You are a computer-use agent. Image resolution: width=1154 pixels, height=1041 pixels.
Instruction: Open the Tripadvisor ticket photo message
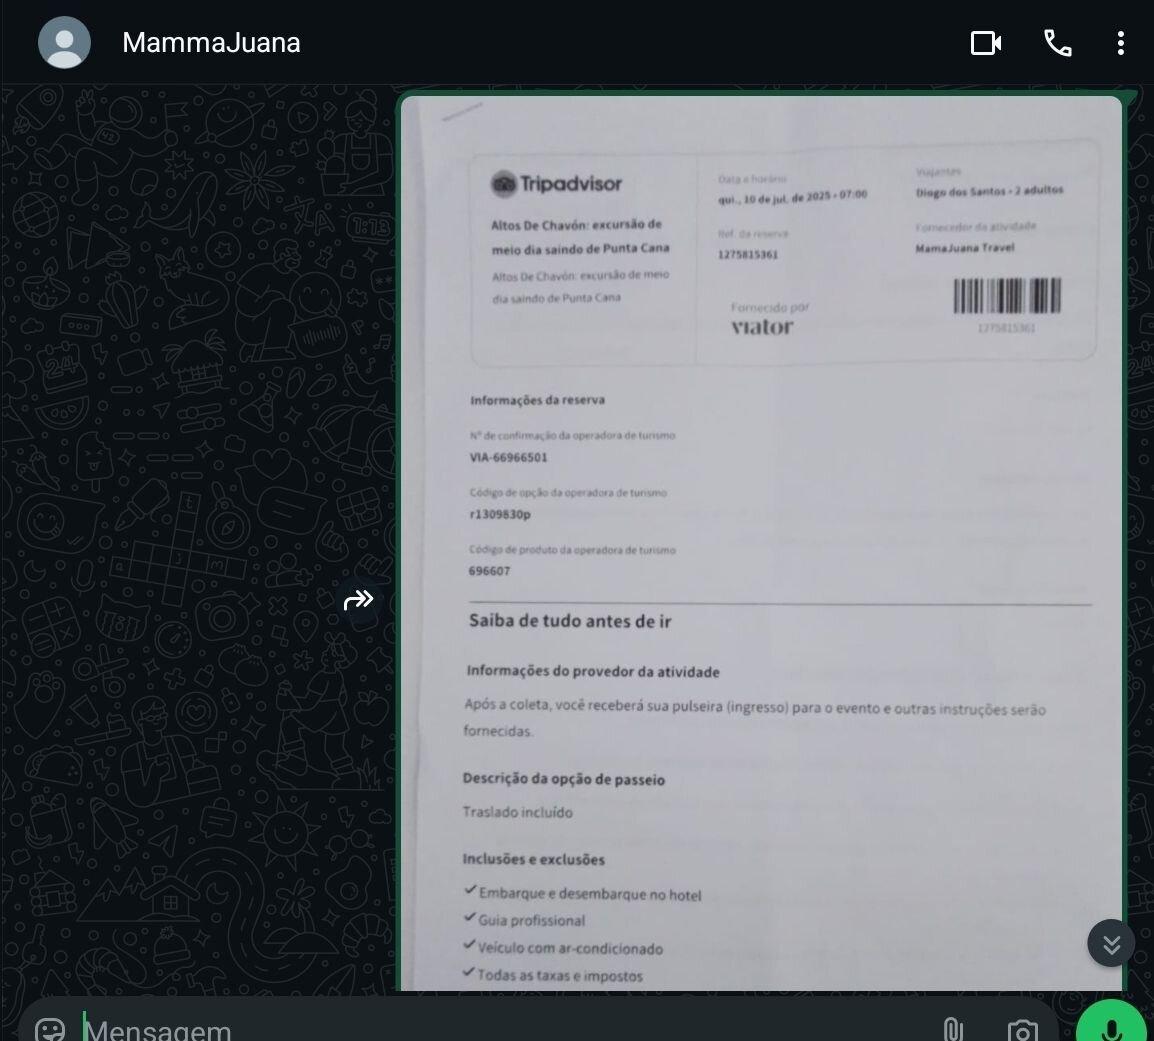[x=761, y=543]
